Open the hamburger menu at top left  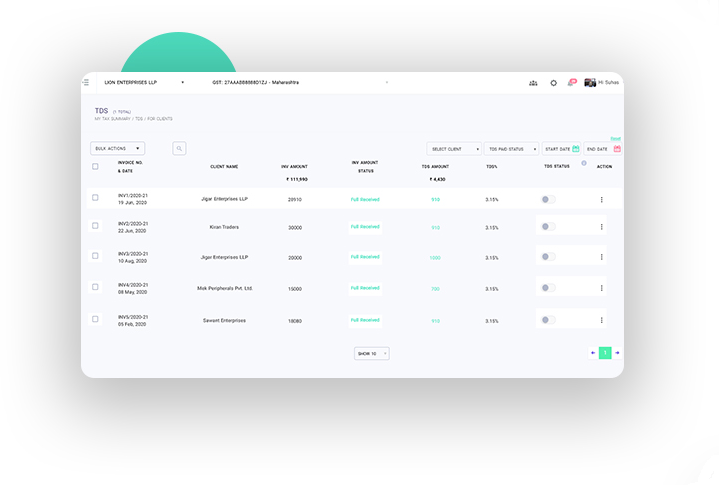(86, 82)
